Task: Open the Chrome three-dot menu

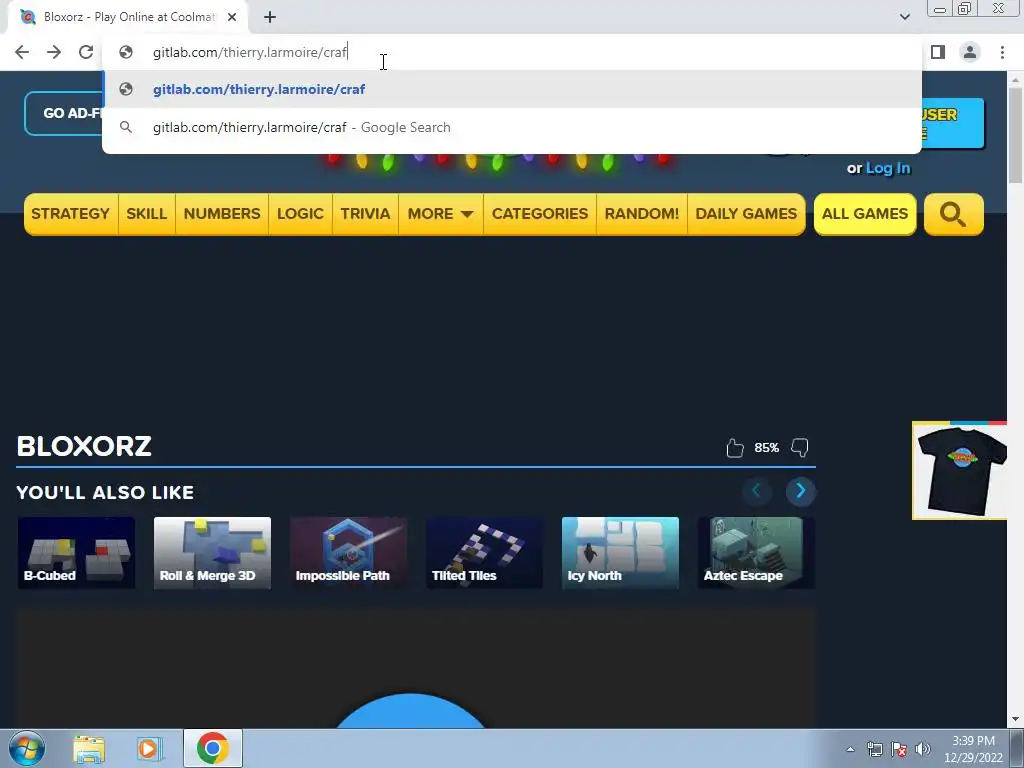Action: (x=1002, y=52)
